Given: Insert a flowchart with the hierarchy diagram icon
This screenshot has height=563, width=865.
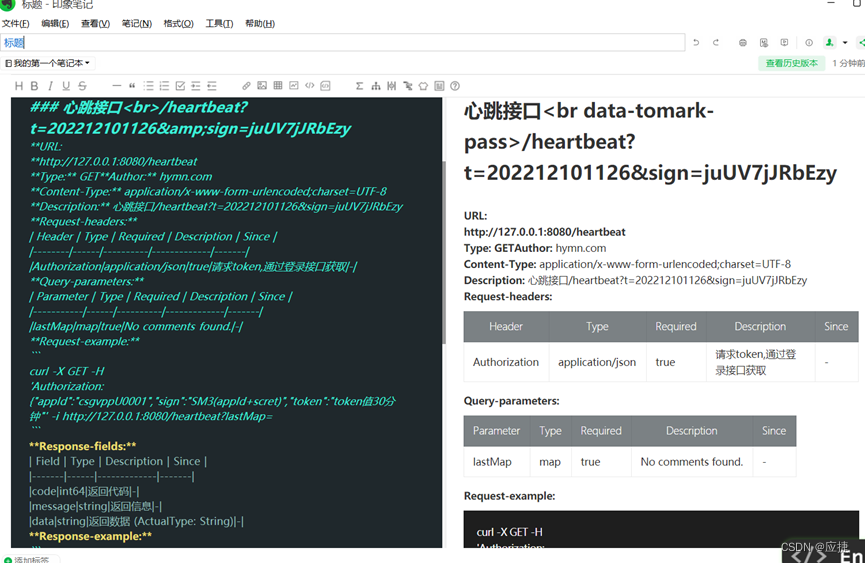Looking at the screenshot, I should (x=376, y=86).
